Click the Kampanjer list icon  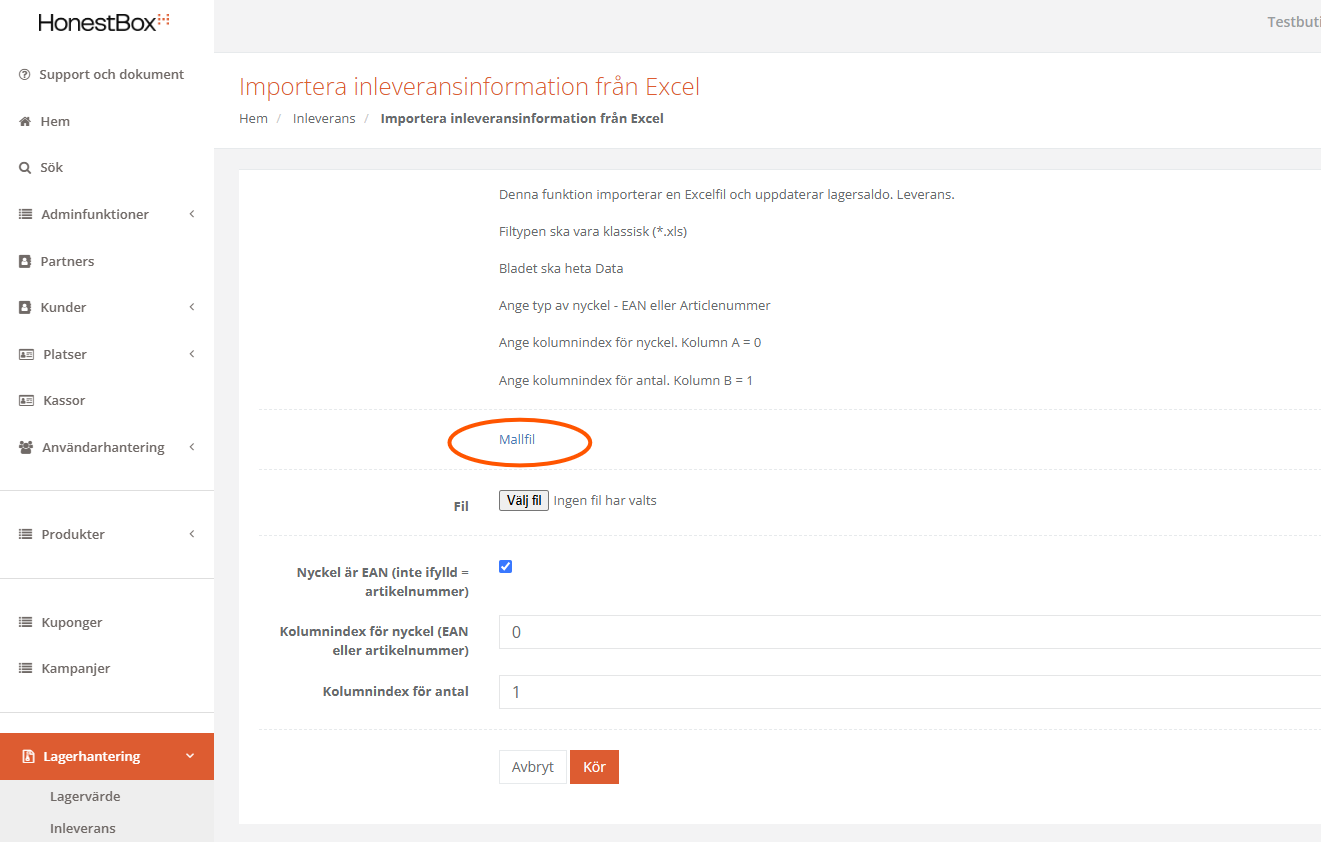[26, 669]
